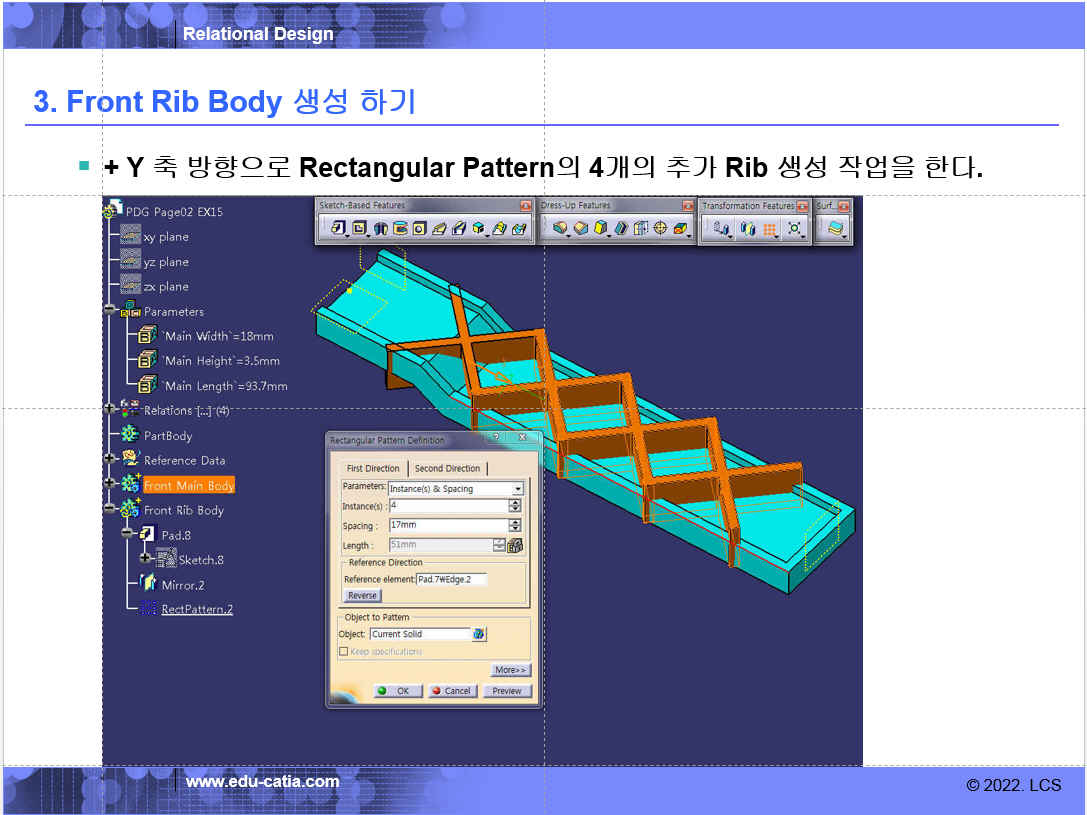Collapse the Parameters node in tree
Viewport: 1087px width, 815px height.
click(x=110, y=311)
